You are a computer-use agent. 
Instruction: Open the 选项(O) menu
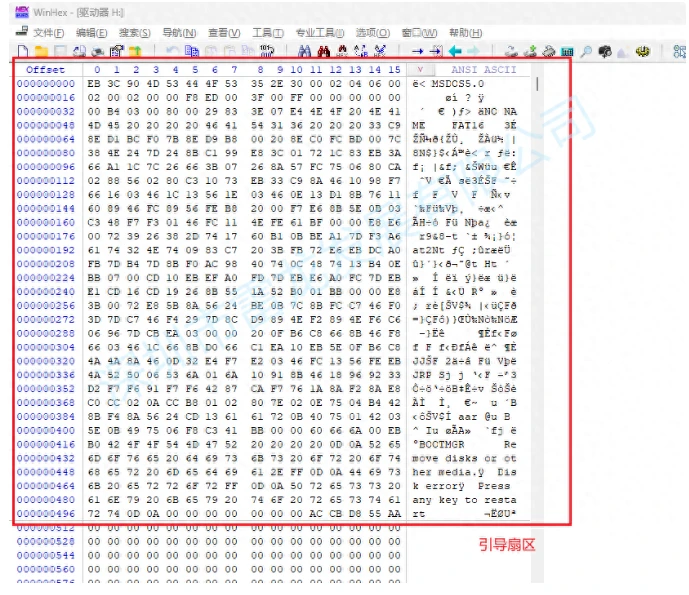click(373, 33)
